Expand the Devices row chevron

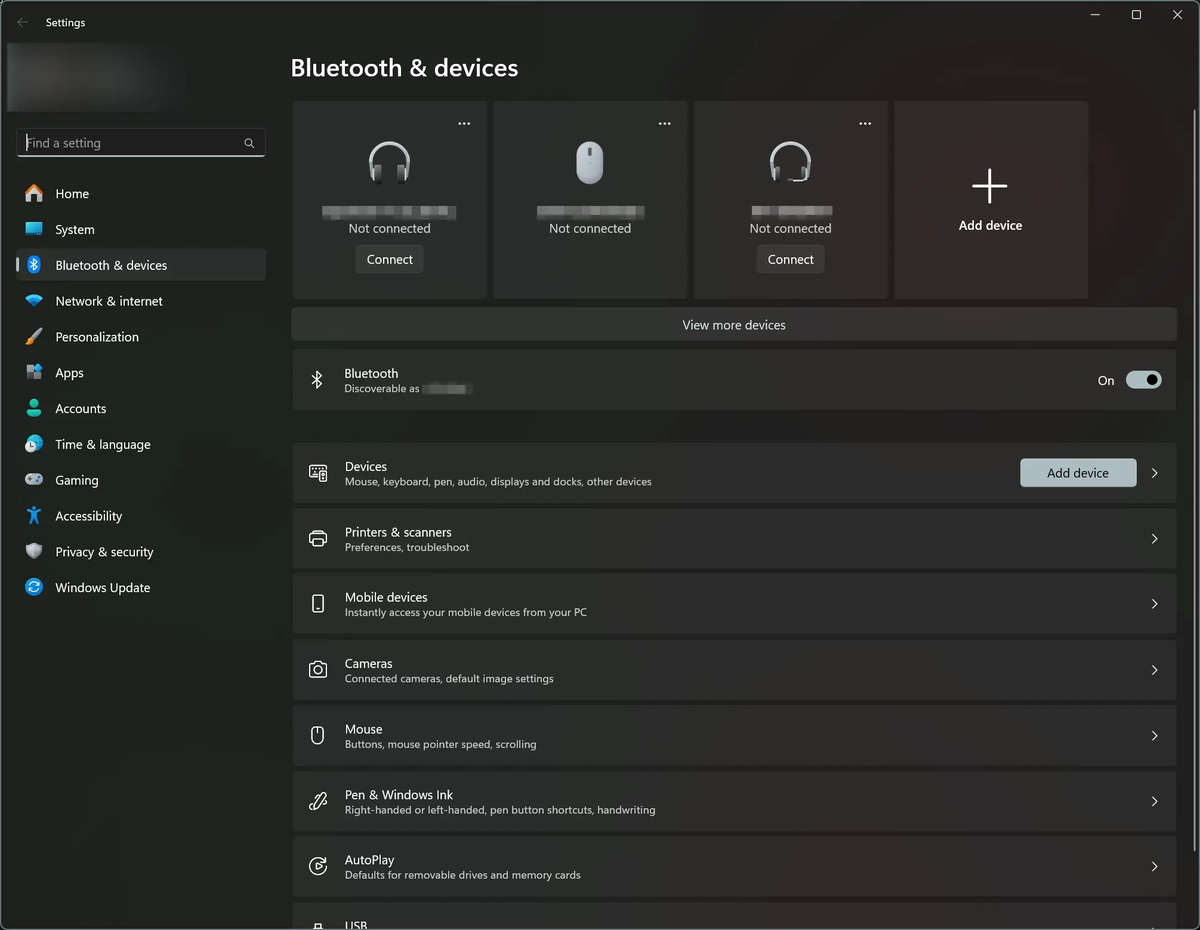tap(1155, 473)
